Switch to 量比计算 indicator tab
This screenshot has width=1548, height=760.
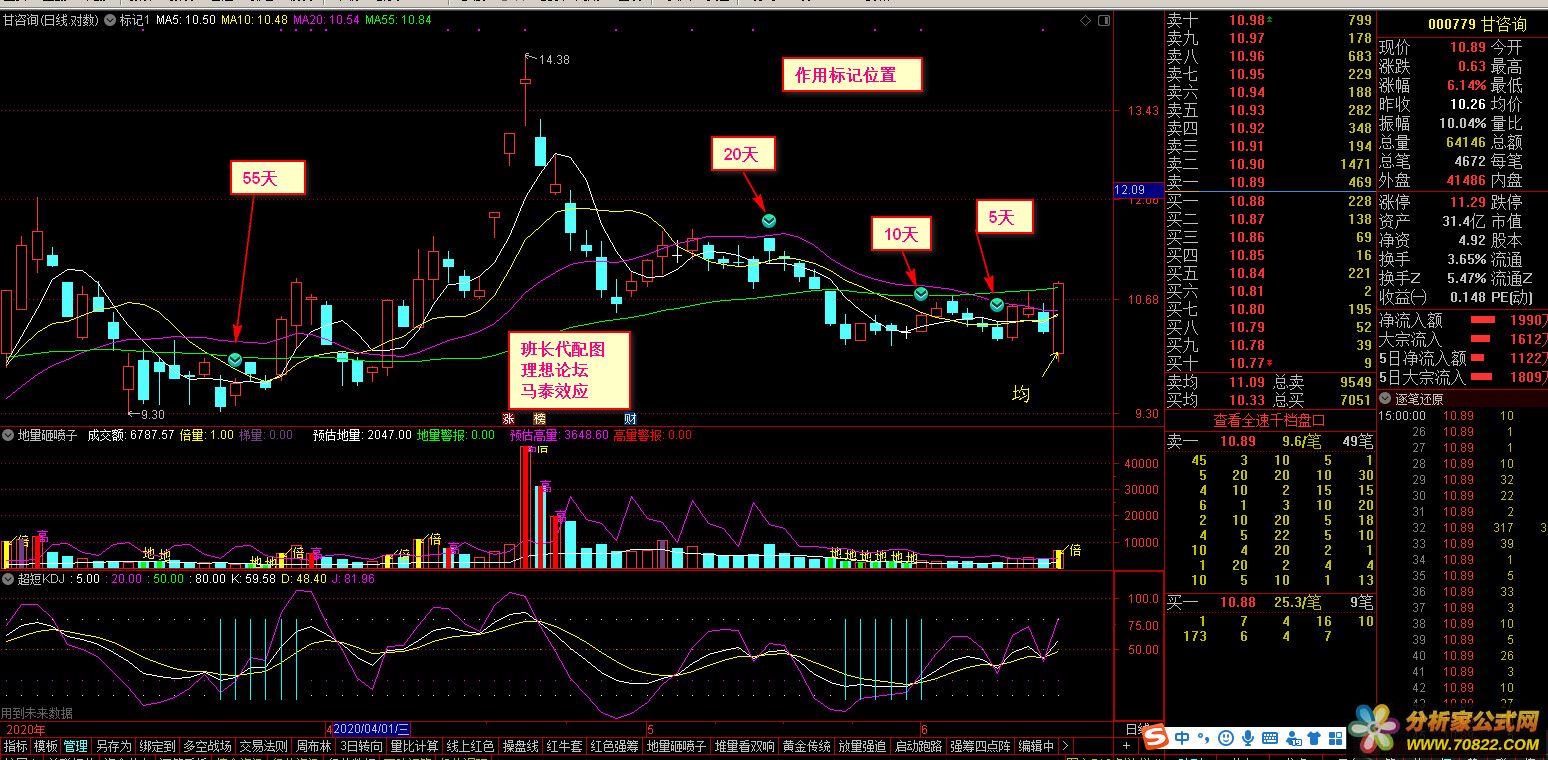[x=414, y=746]
